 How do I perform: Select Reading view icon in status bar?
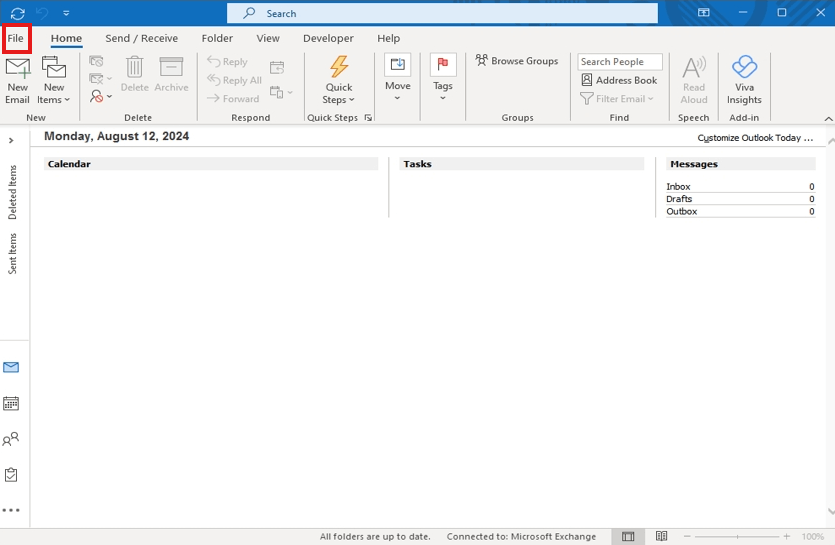pyautogui.click(x=661, y=536)
